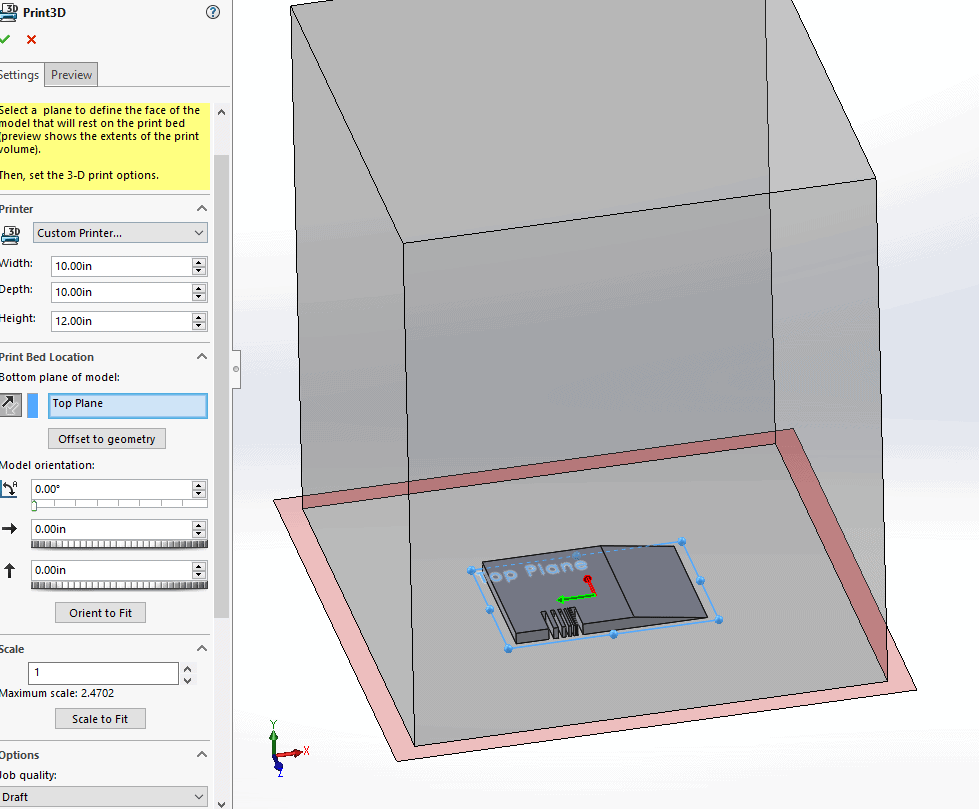Screen dimensions: 979x809
Task: Click the vertical offset arrow icon
Action: (x=11, y=571)
